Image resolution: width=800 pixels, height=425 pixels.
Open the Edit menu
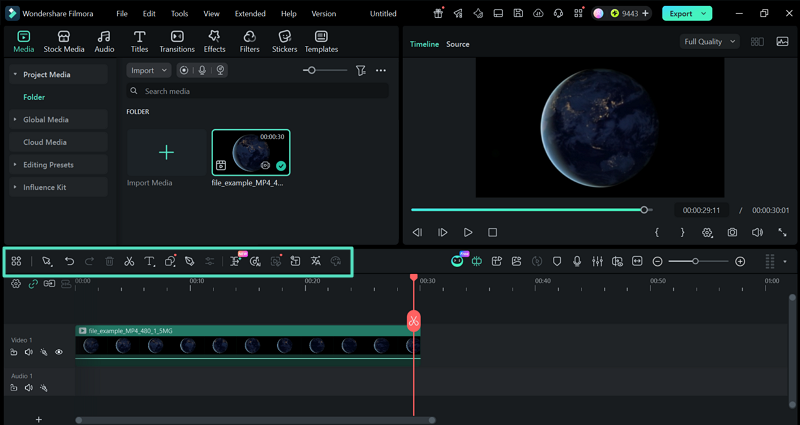[x=149, y=14]
